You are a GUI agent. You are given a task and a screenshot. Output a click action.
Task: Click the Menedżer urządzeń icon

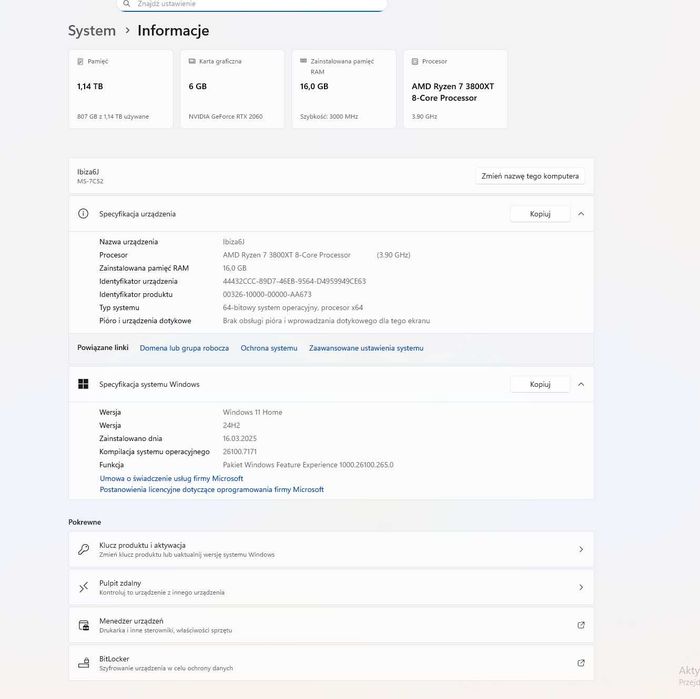(84, 625)
